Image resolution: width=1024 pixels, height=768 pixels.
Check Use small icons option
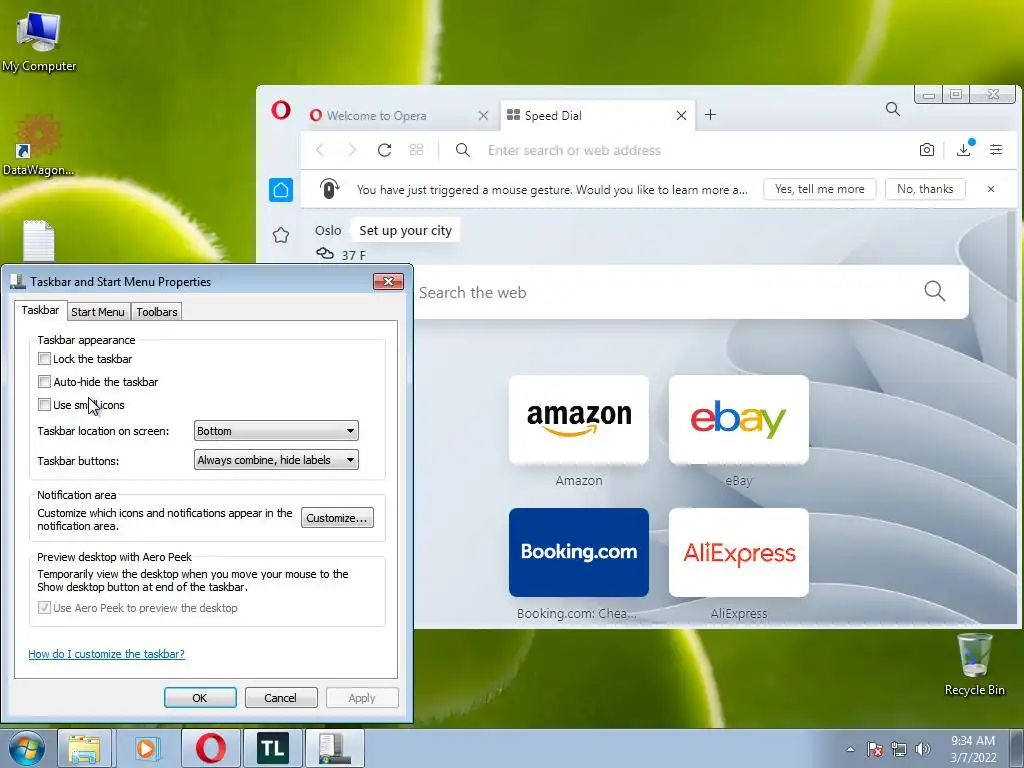coord(44,404)
